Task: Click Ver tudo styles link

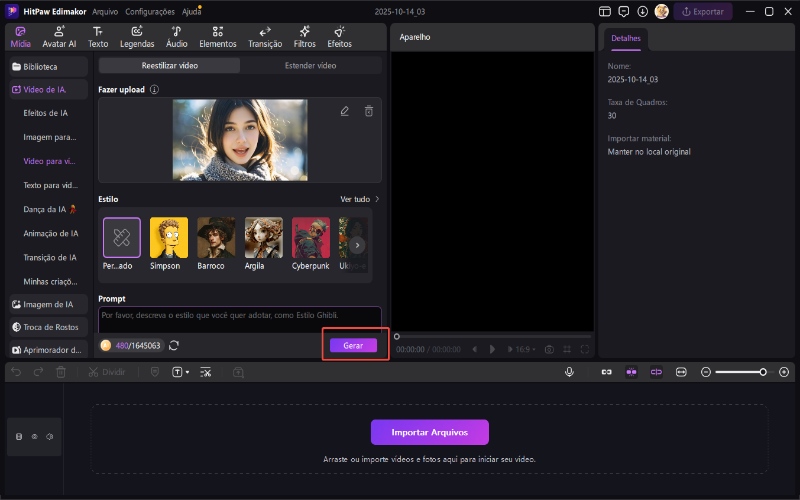Action: [360, 199]
